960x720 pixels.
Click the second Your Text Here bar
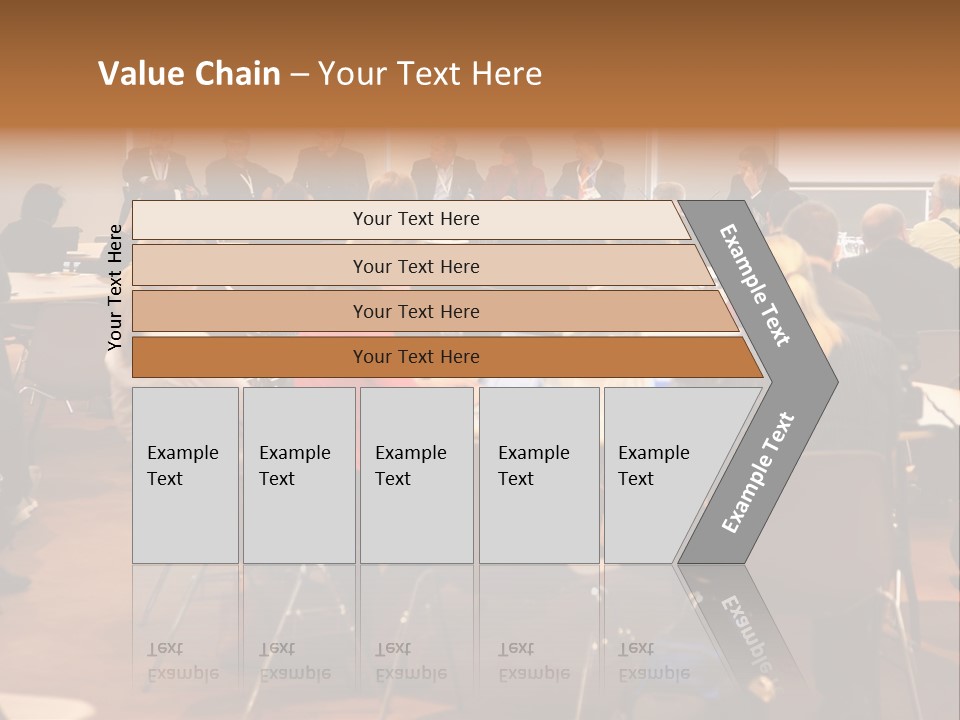pos(415,266)
